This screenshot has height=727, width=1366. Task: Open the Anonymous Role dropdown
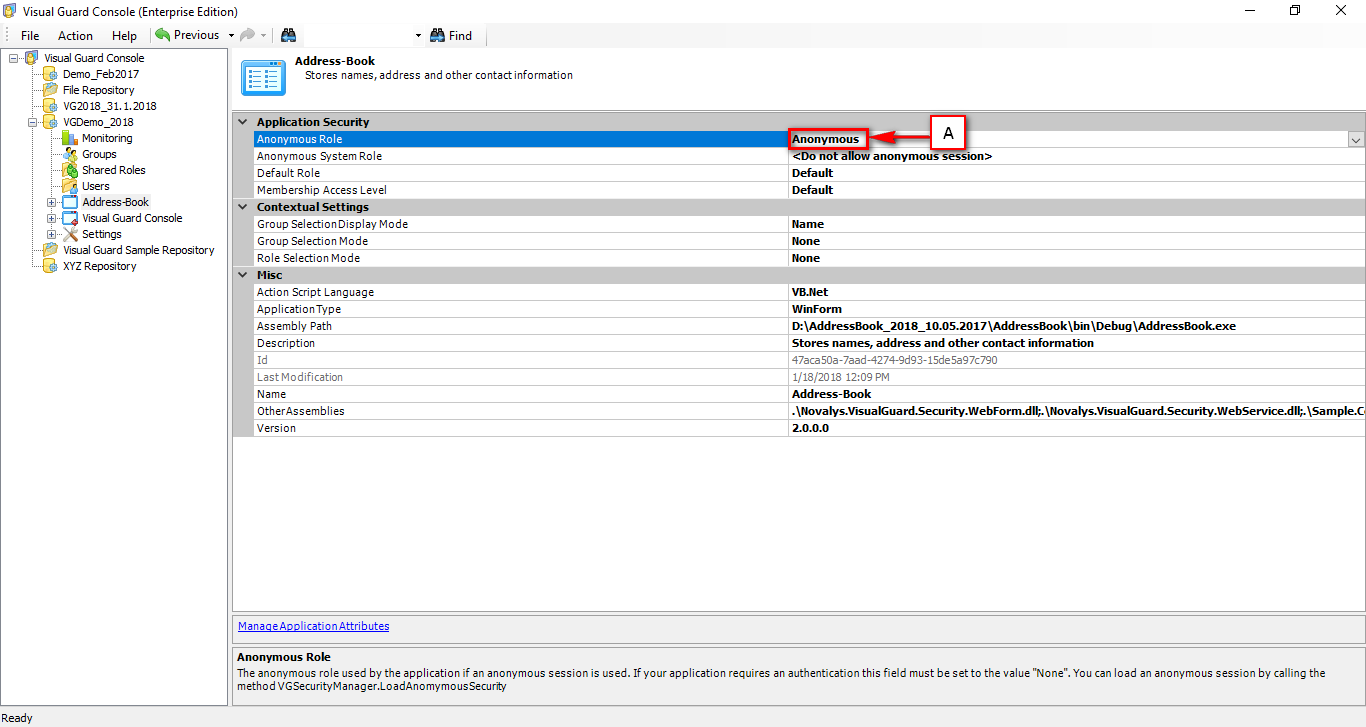pos(1355,139)
